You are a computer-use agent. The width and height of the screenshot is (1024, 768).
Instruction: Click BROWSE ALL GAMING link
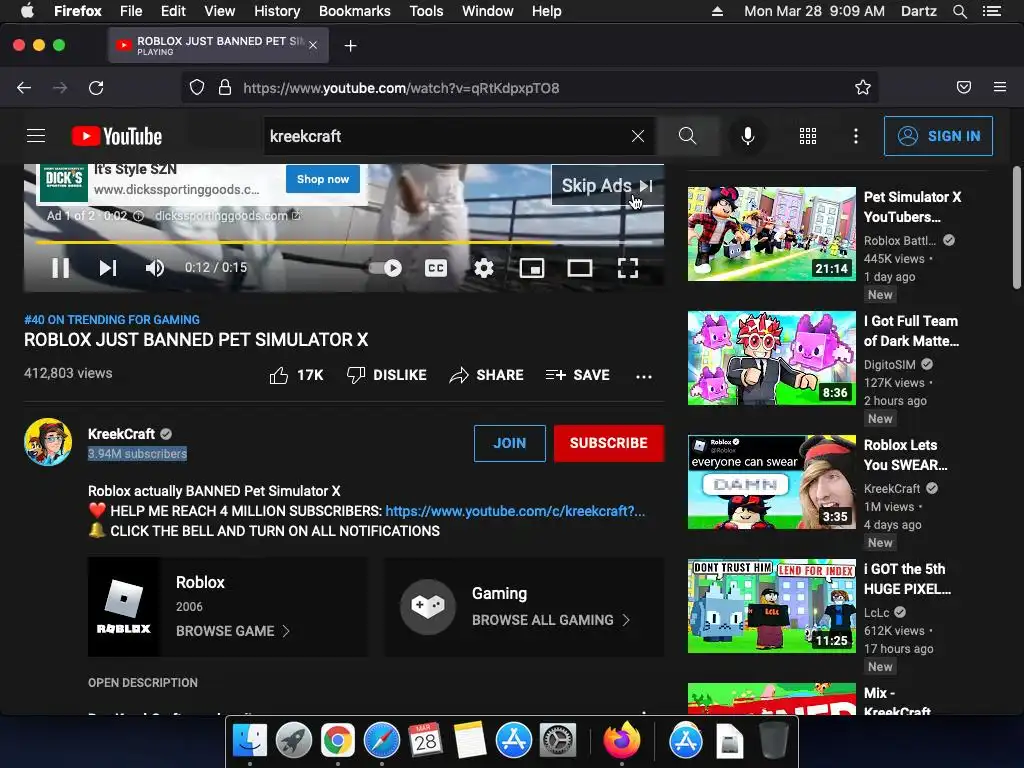(551, 620)
